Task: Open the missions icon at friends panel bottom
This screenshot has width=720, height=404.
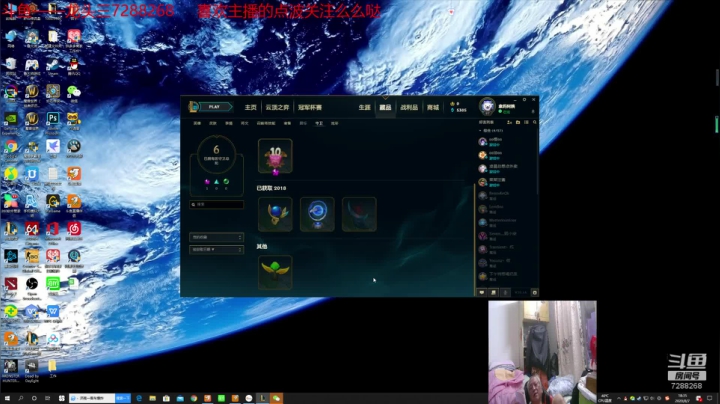Action: coord(493,292)
